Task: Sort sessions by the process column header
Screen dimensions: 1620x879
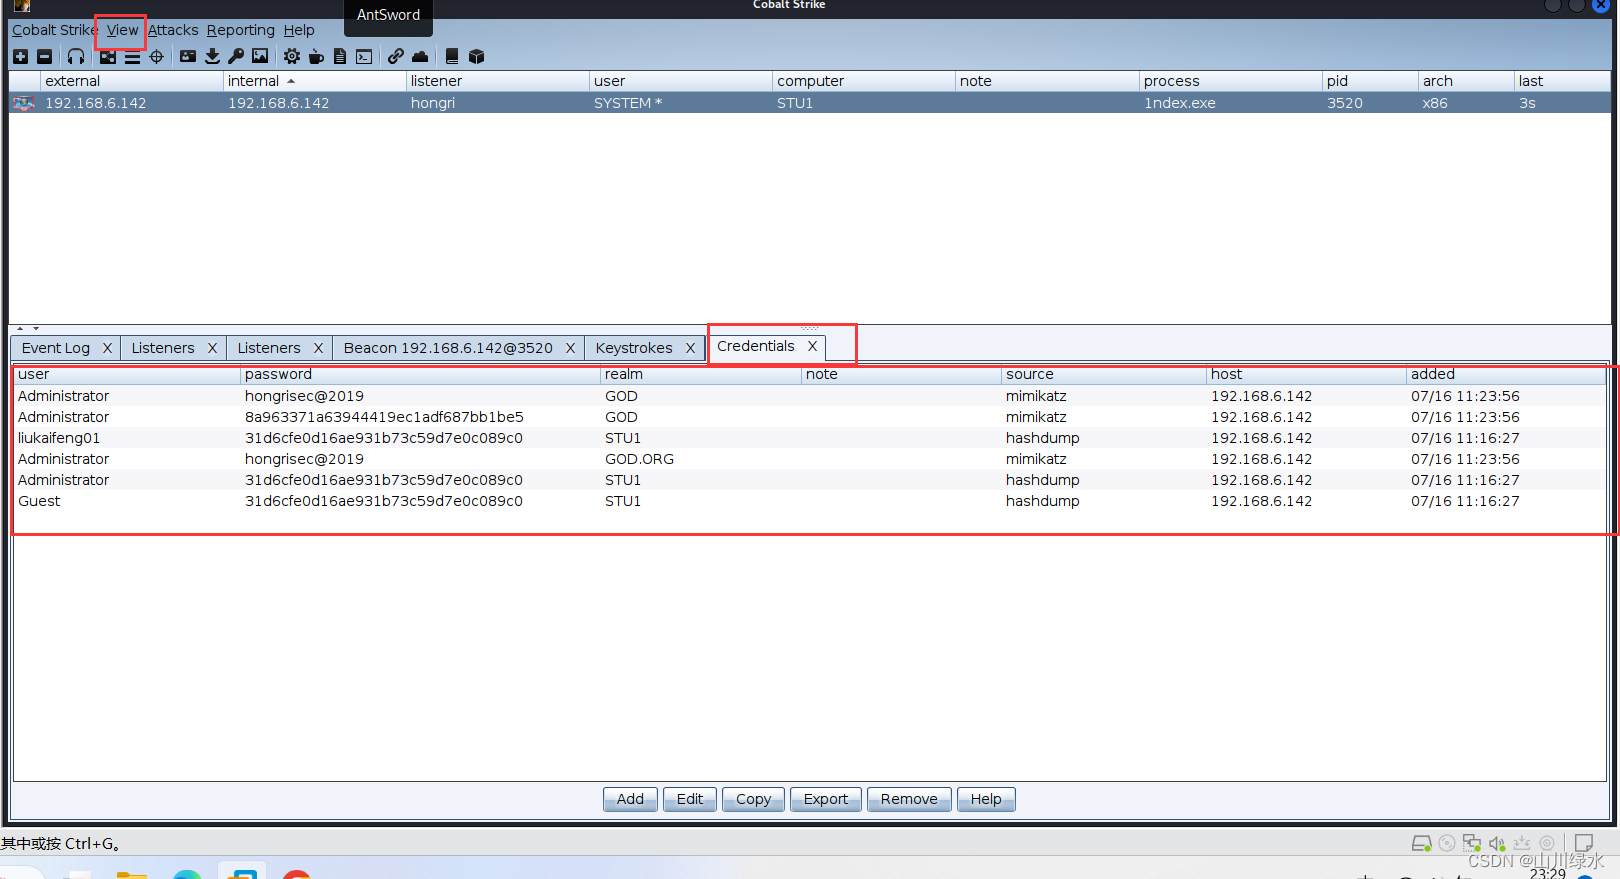Action: coord(1231,81)
